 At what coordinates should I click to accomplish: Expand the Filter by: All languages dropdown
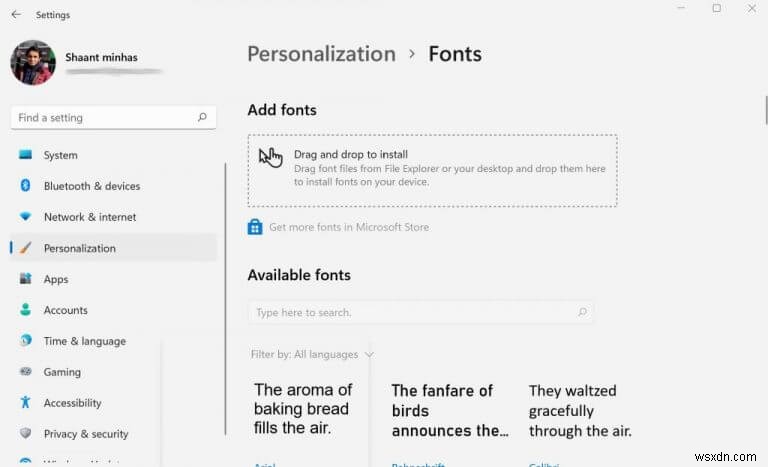[x=312, y=354]
